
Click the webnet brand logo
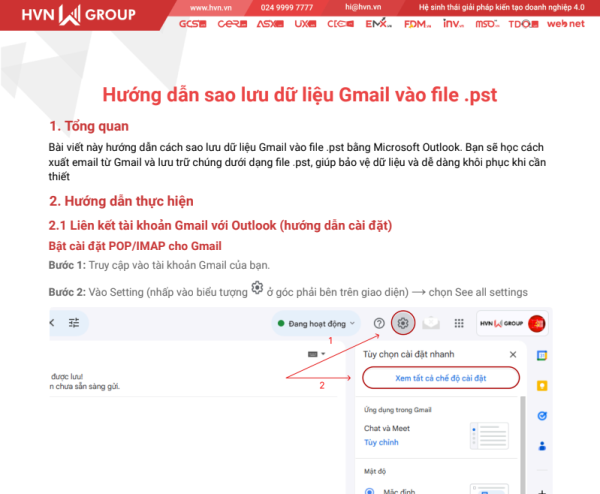click(566, 24)
